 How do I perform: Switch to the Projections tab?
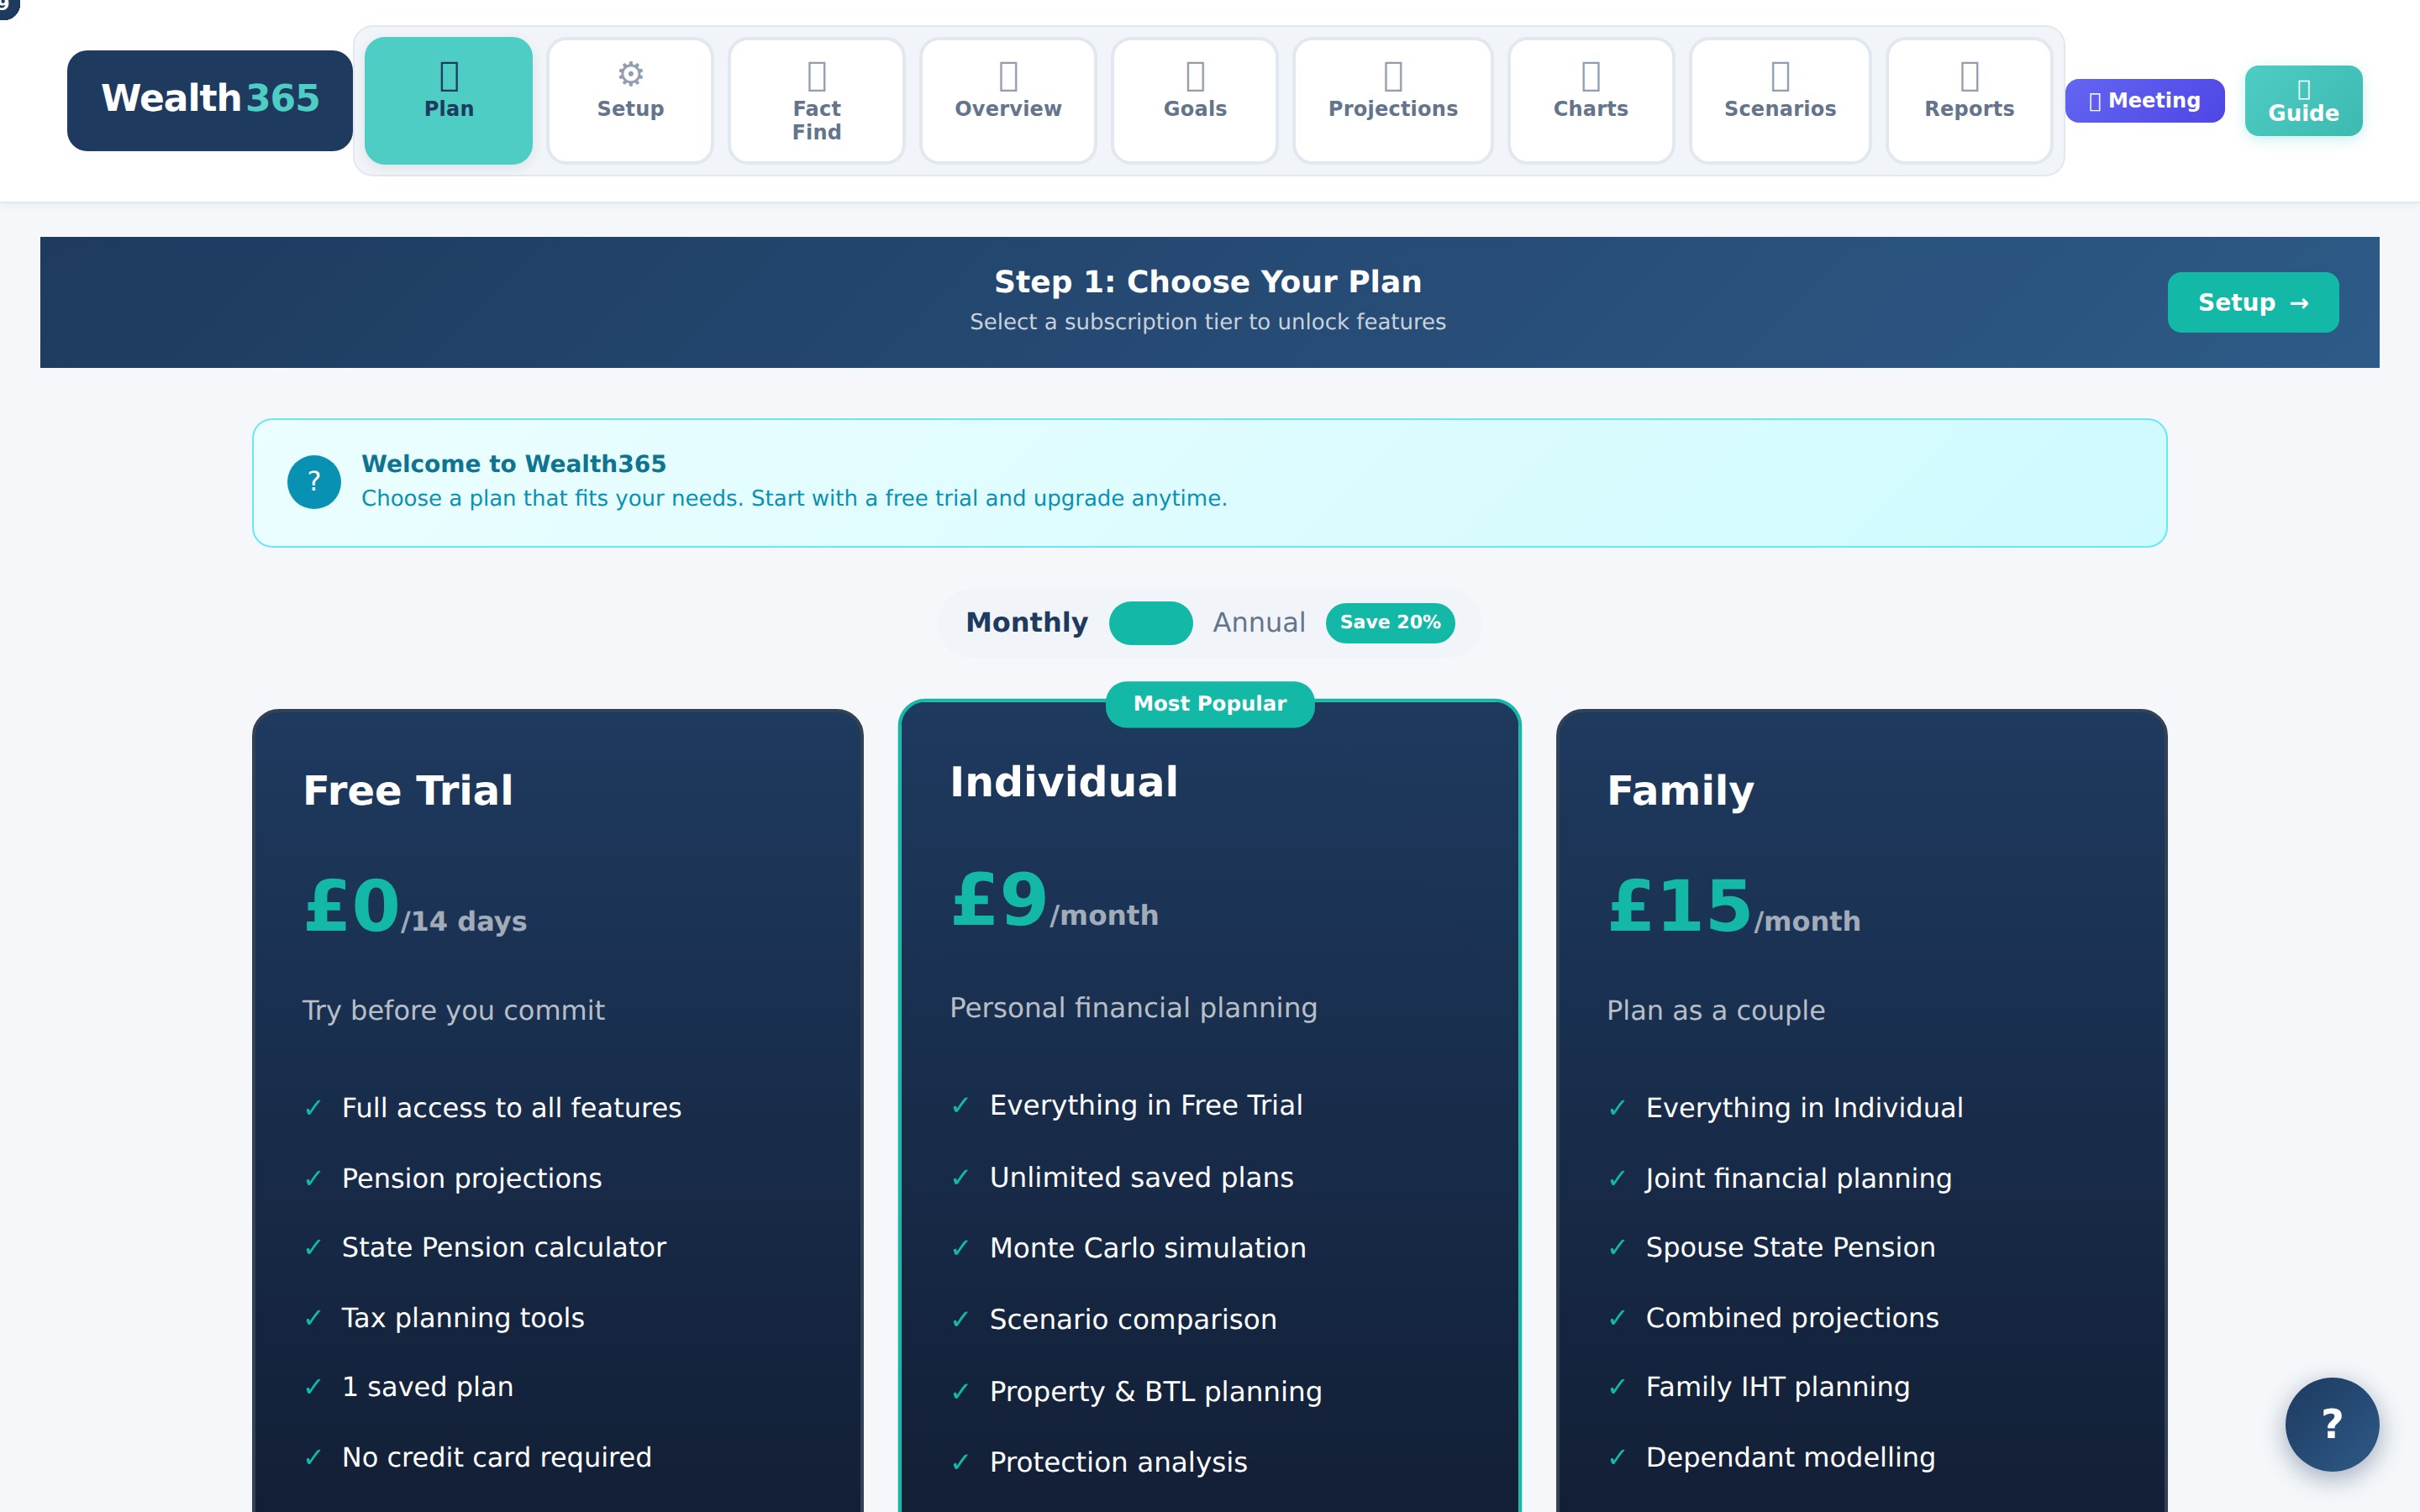pos(1392,100)
